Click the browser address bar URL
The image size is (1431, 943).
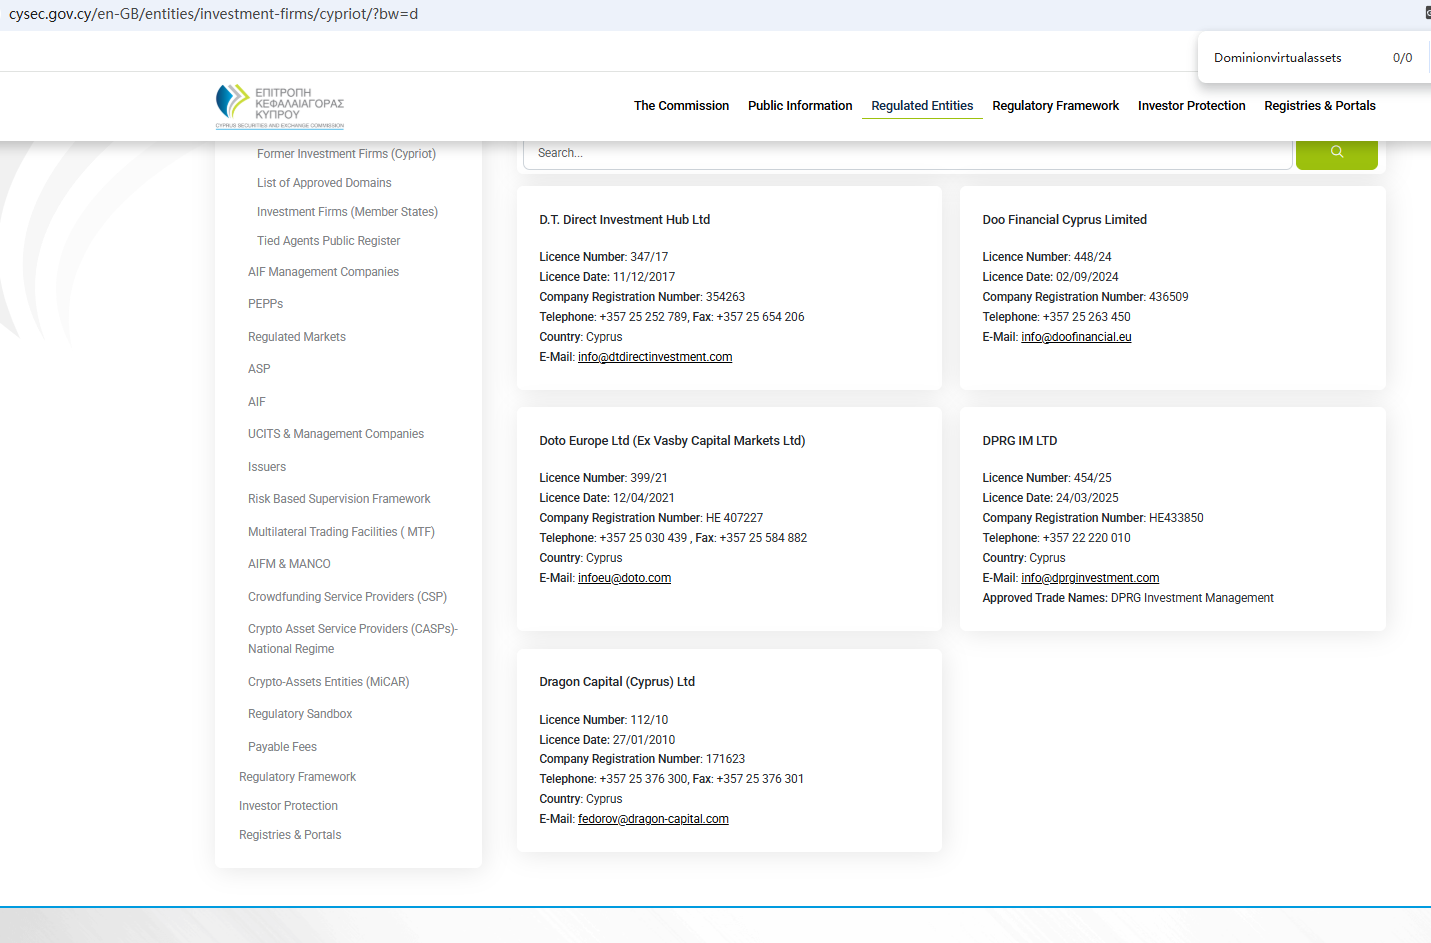click(x=214, y=14)
